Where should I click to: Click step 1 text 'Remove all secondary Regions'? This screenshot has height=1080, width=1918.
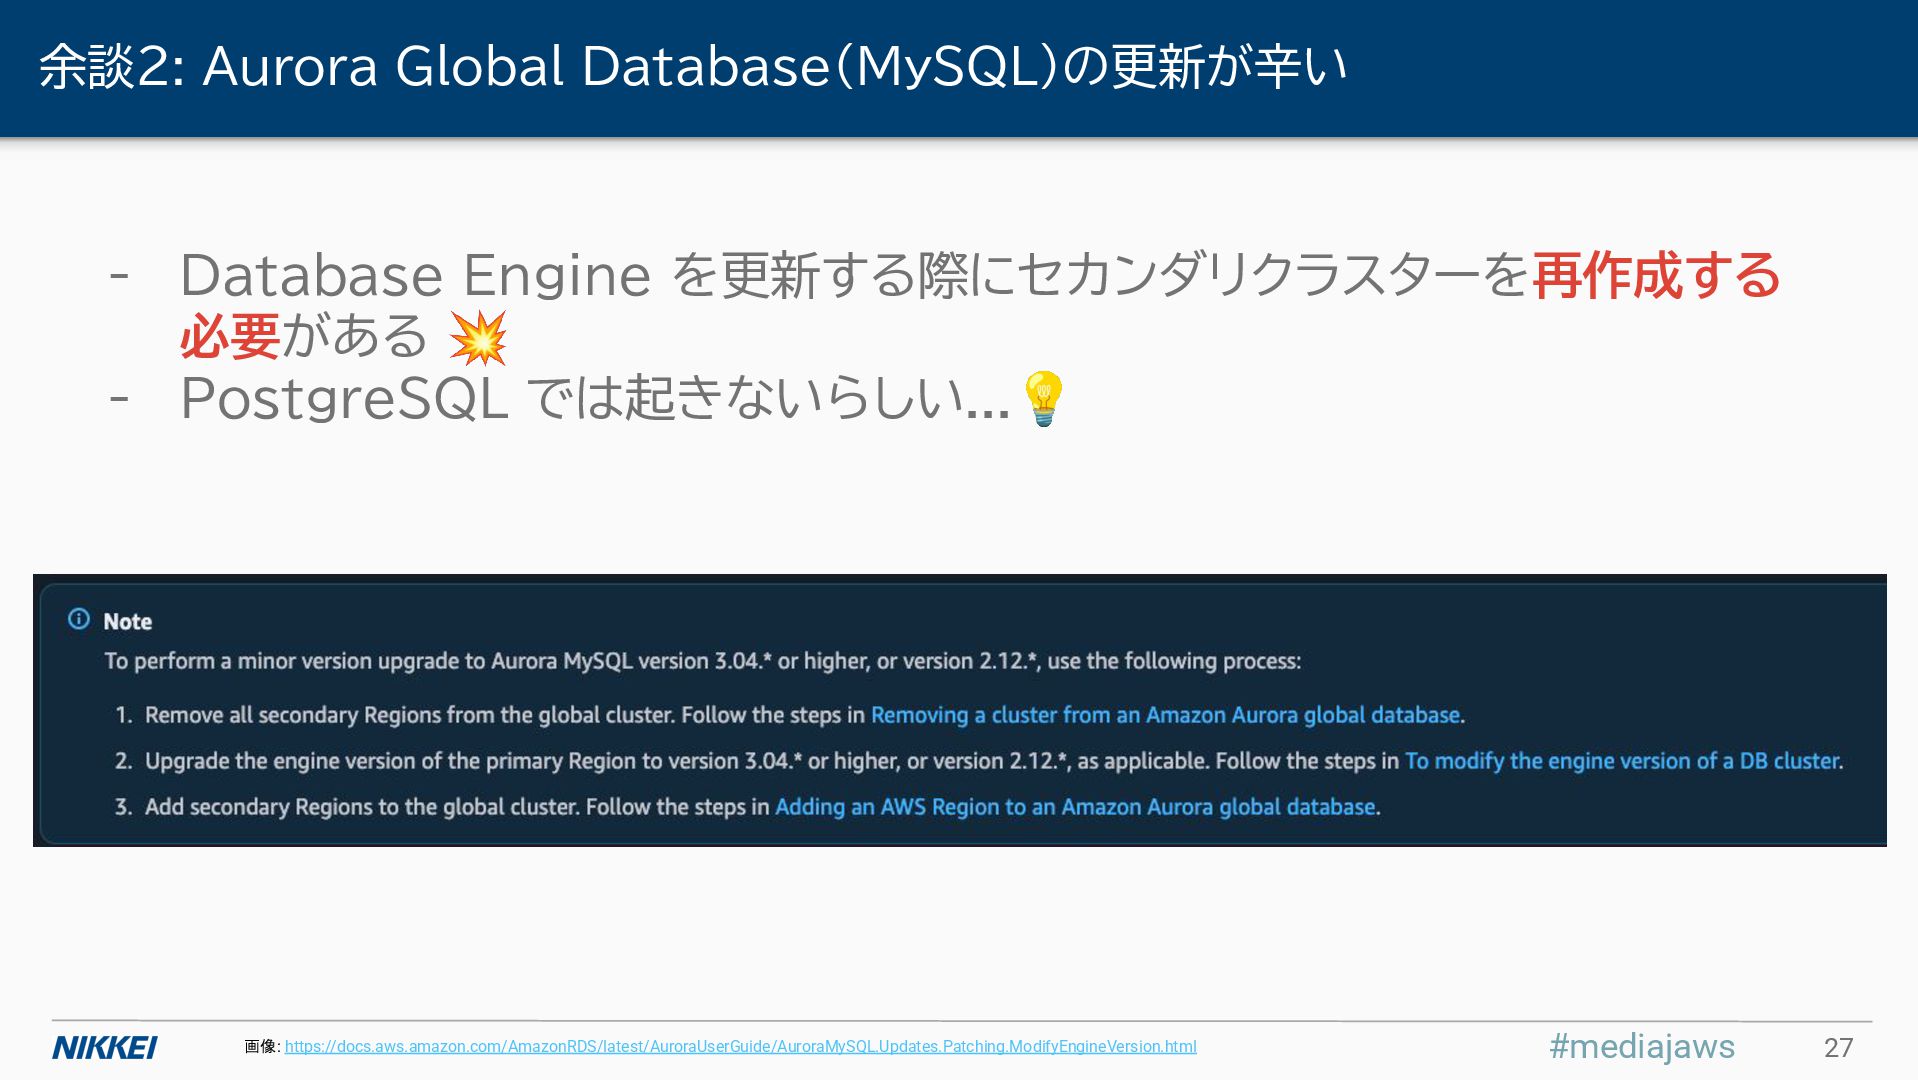(x=293, y=716)
